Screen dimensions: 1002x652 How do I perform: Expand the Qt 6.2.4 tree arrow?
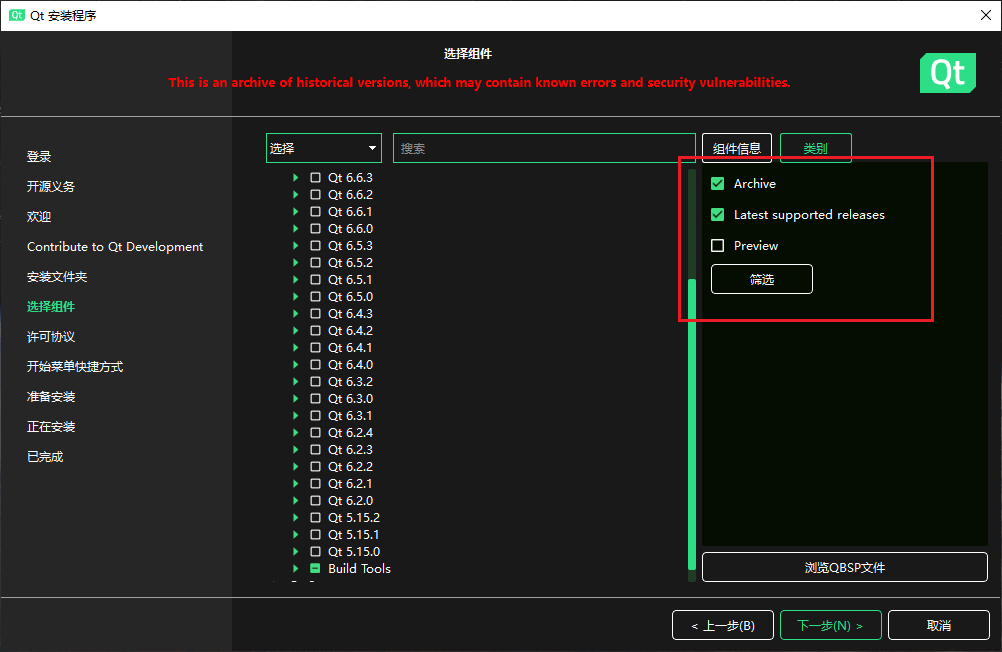[295, 433]
